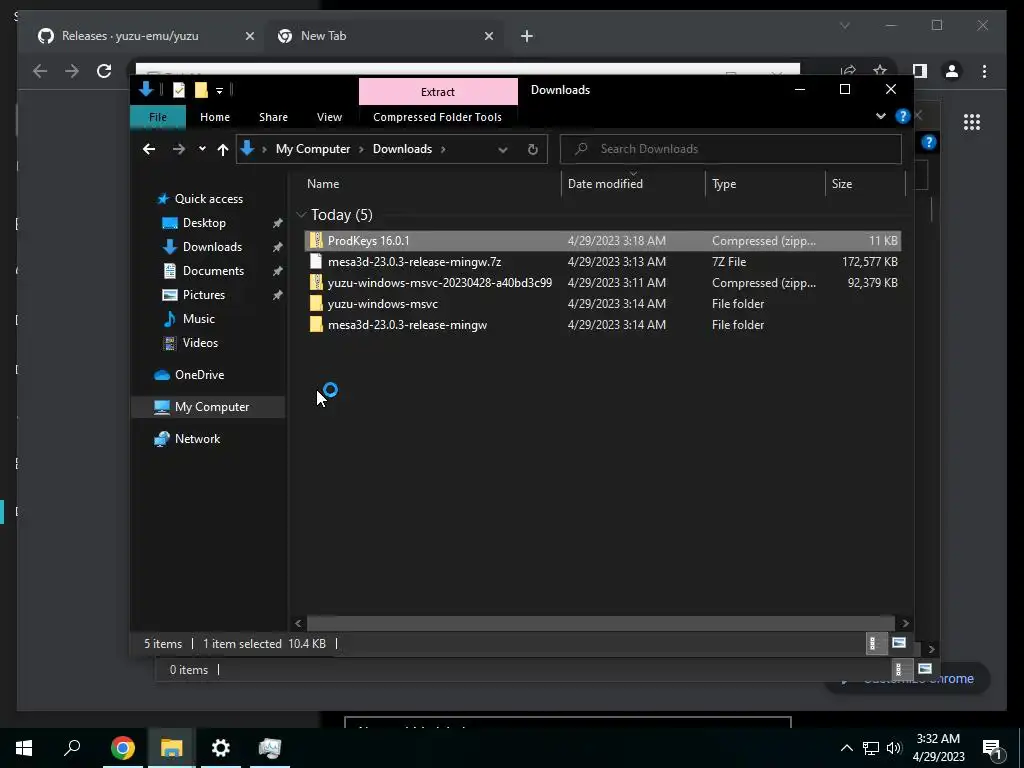Open the Share ribbon tab
Image resolution: width=1024 pixels, height=768 pixels.
click(273, 117)
